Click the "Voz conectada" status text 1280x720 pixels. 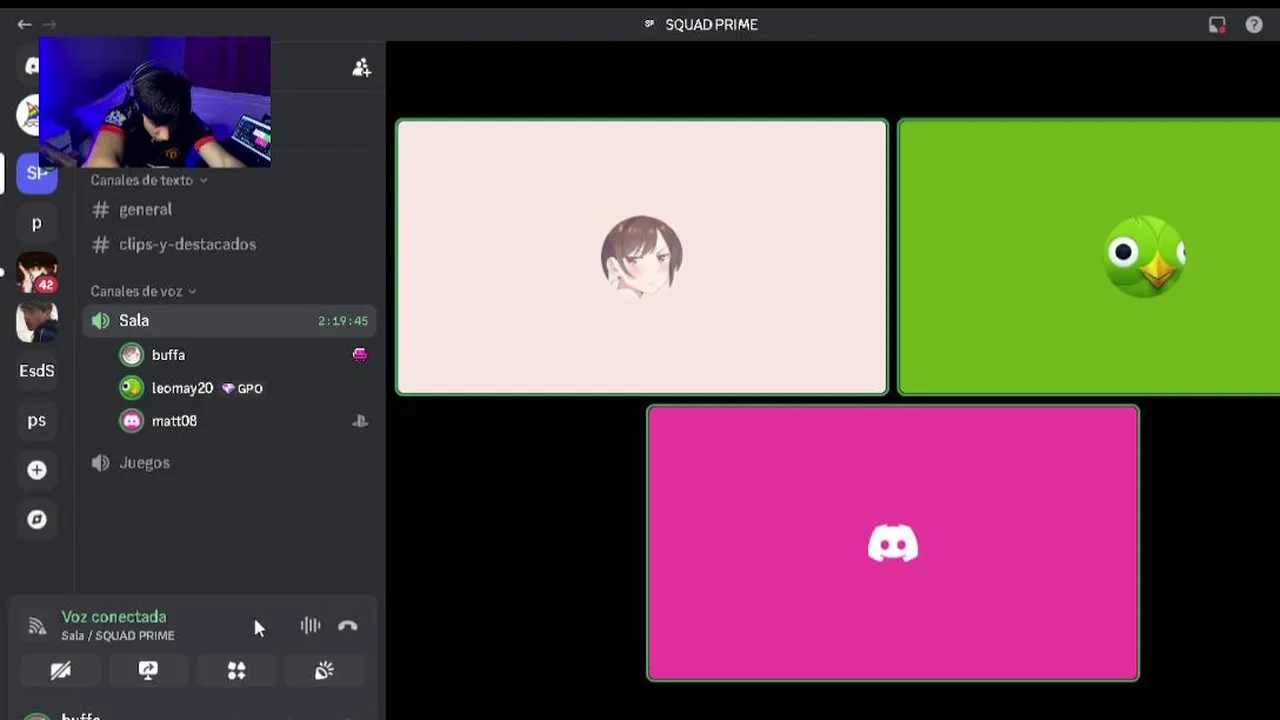pyautogui.click(x=114, y=617)
